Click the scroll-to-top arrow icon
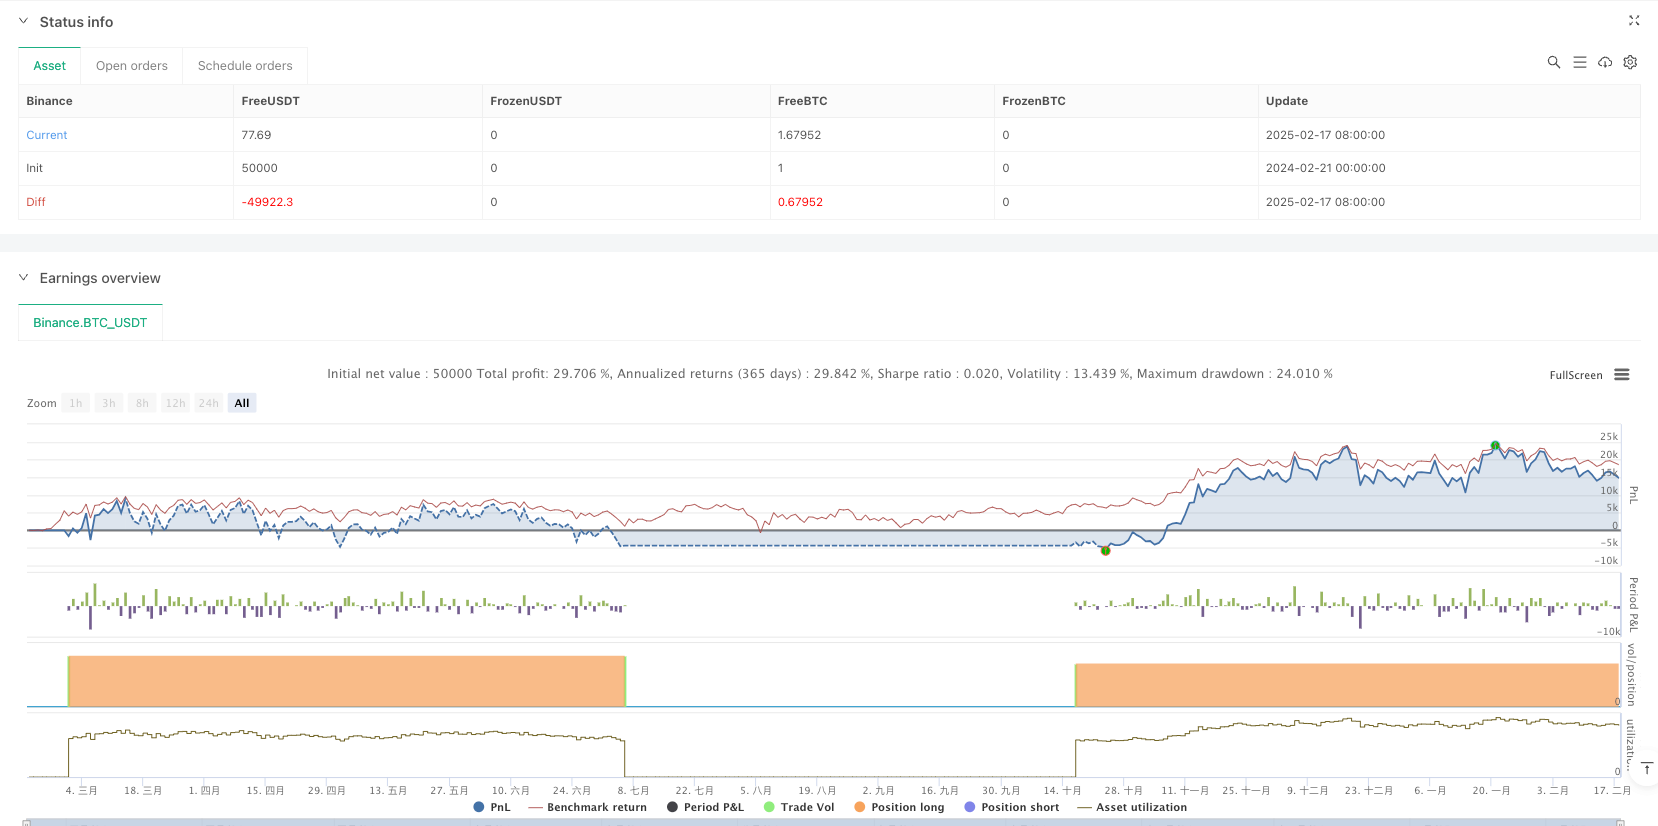 1646,768
